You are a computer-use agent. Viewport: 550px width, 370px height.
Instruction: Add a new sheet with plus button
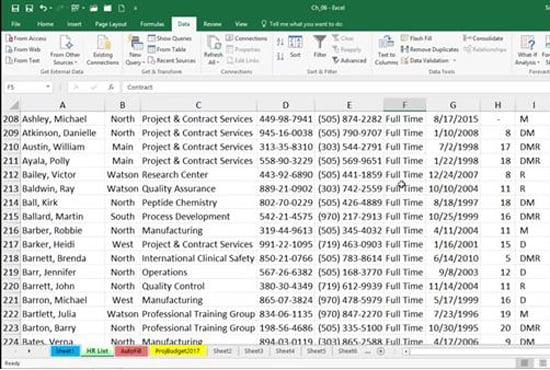point(381,351)
